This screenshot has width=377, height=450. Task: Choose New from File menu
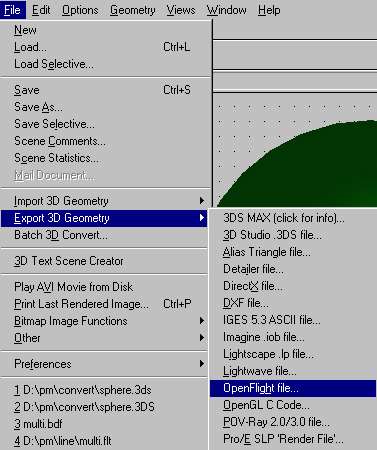click(105, 30)
